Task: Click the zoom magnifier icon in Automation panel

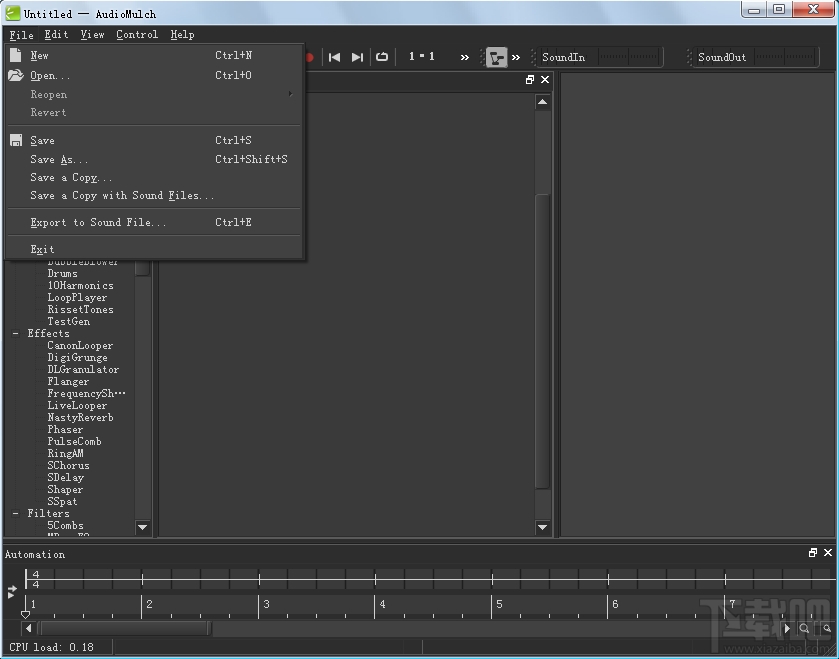Action: [803, 628]
